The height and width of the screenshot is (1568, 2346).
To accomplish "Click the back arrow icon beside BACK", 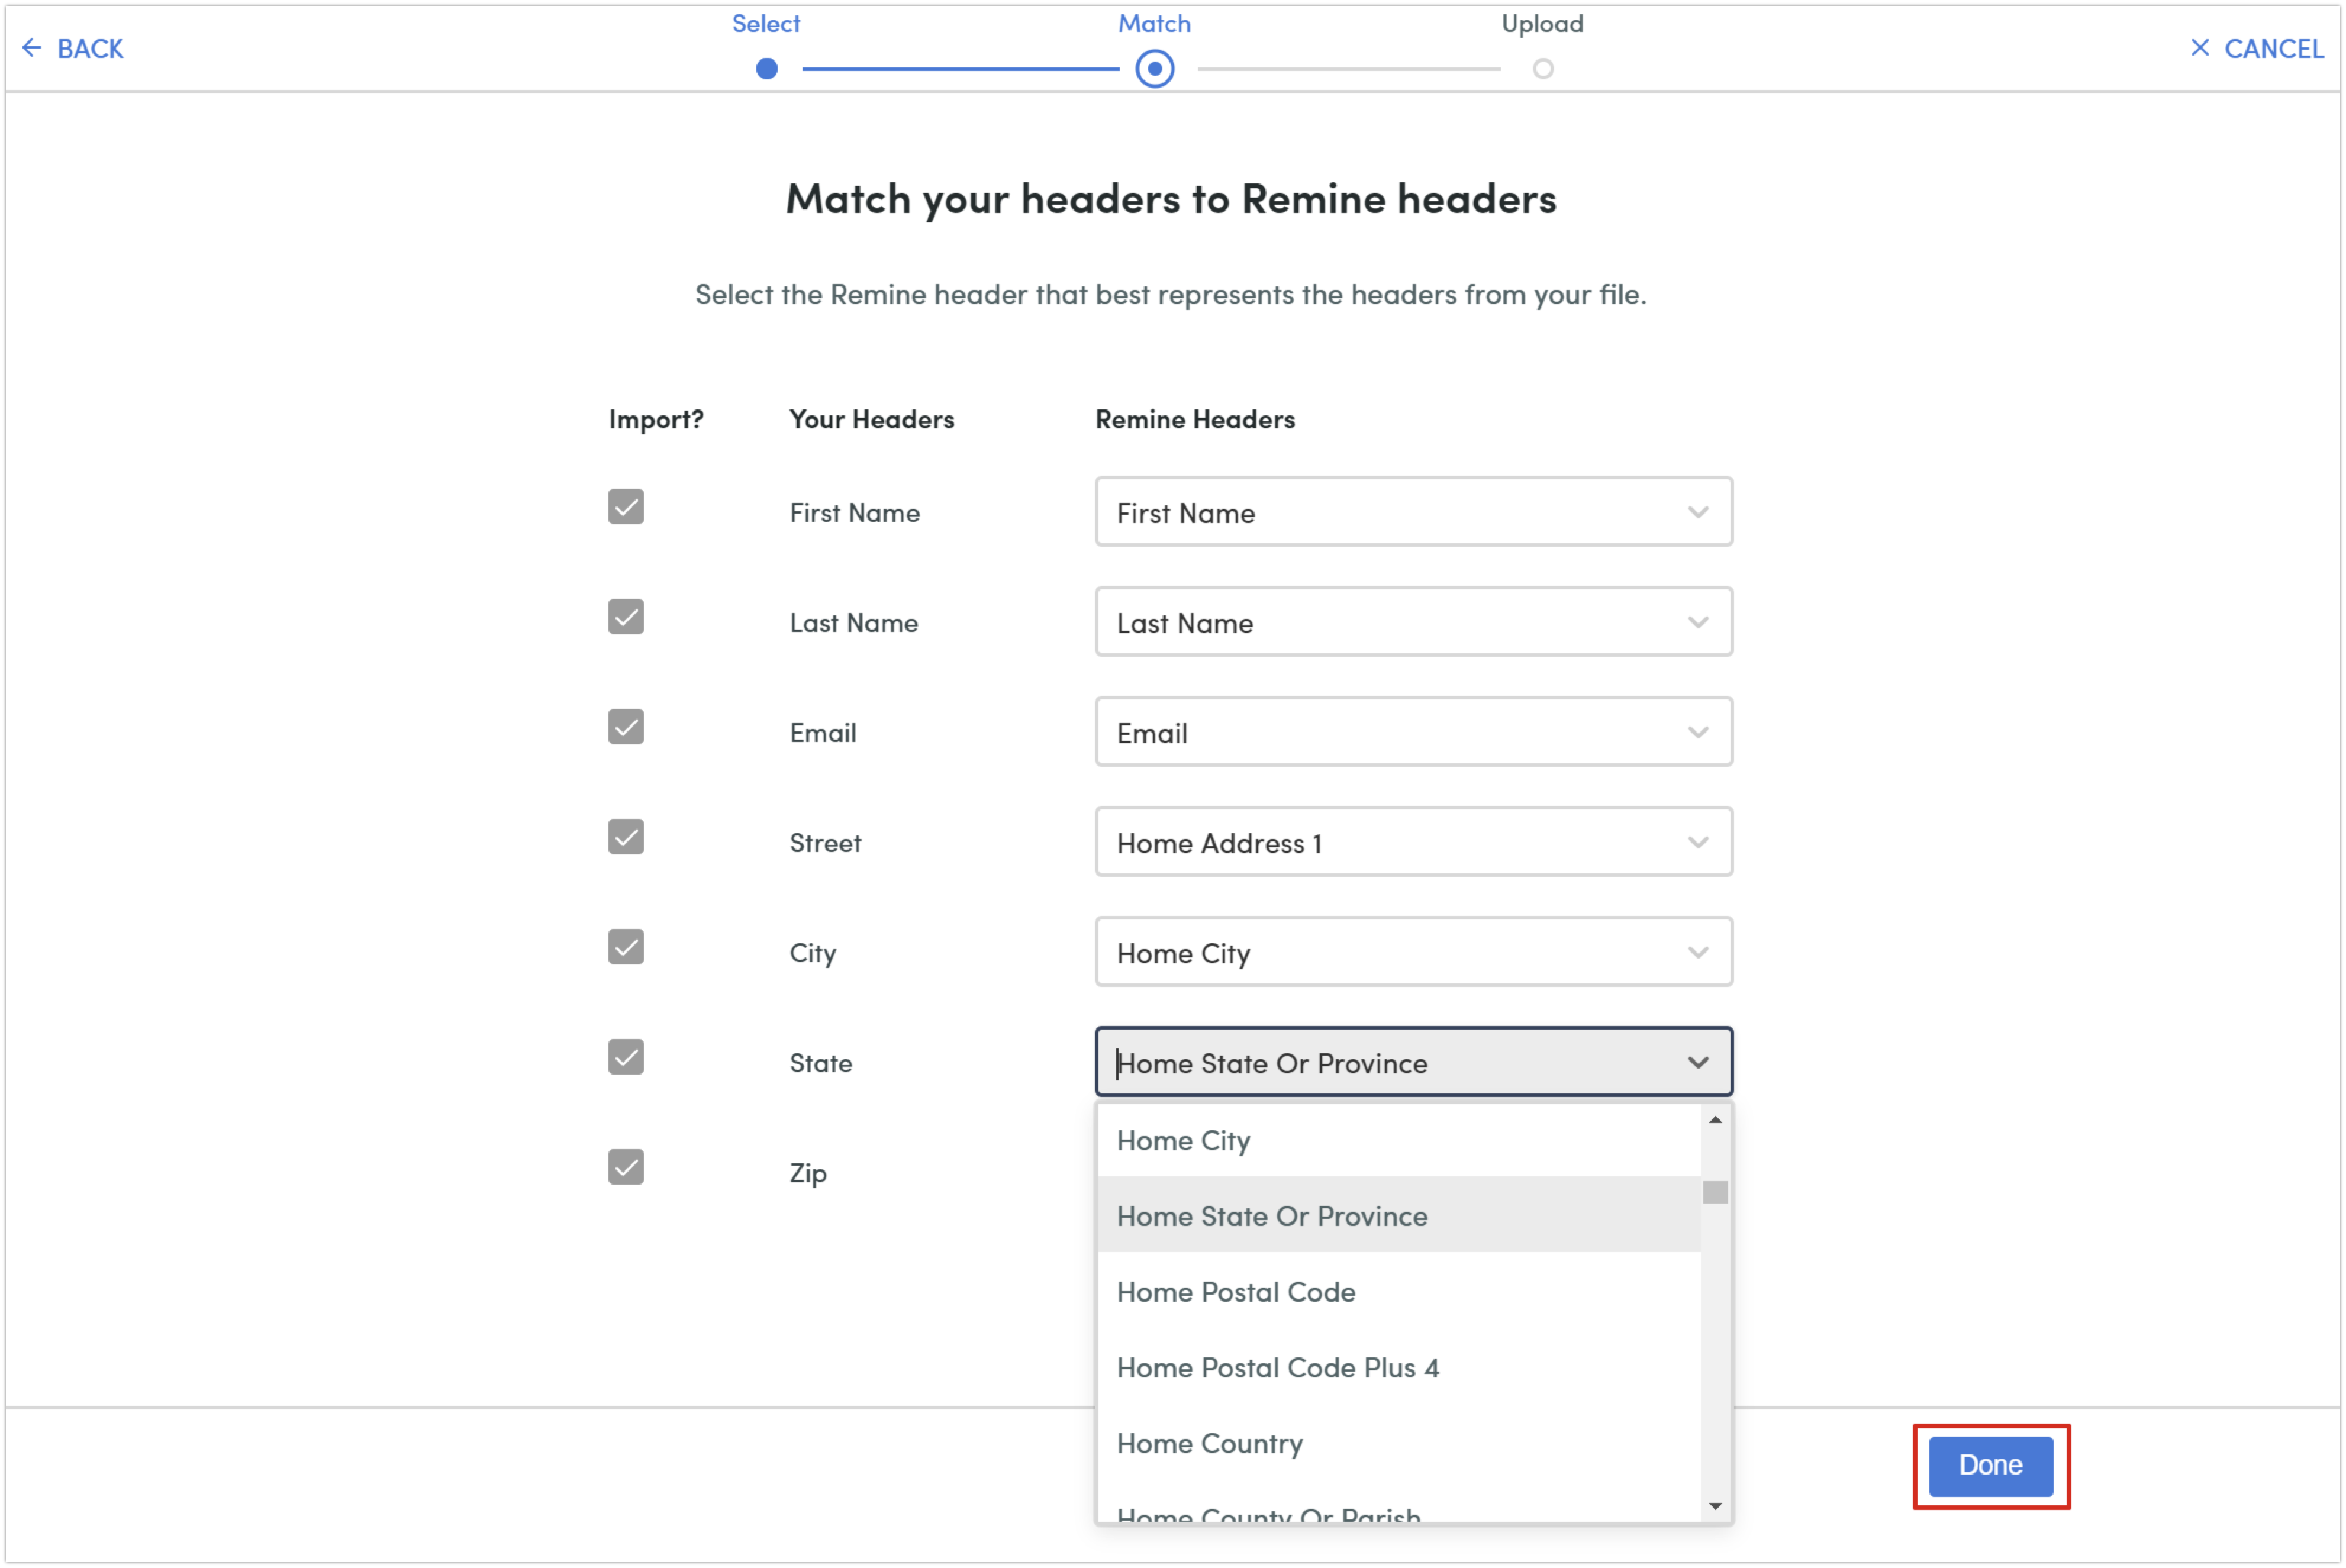I will [32, 47].
